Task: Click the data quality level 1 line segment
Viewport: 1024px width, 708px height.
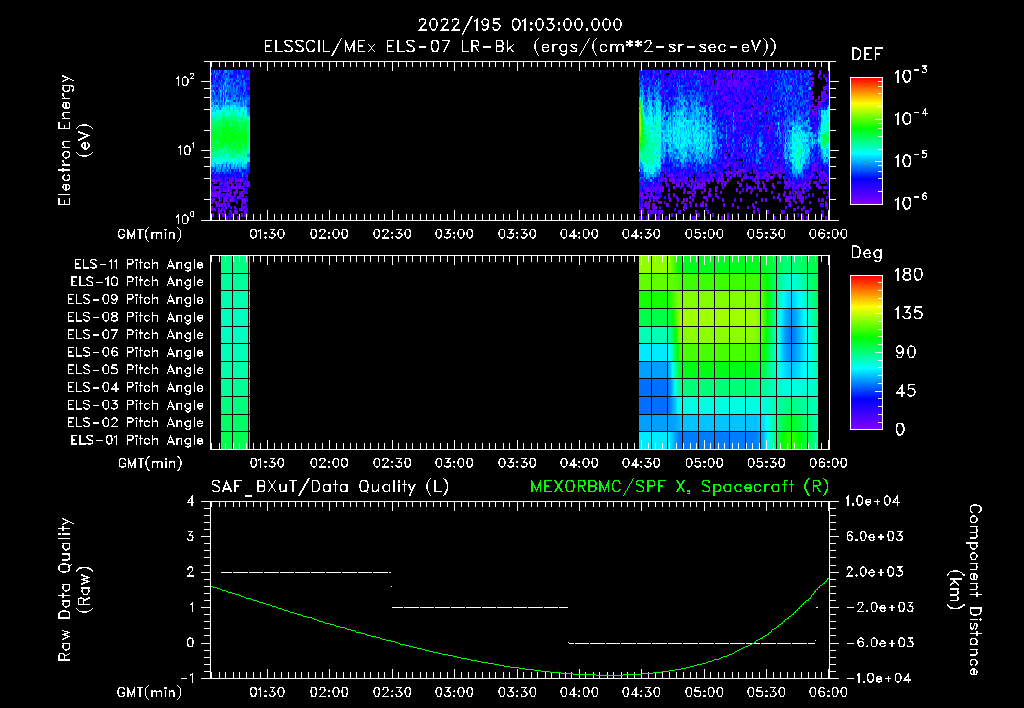Action: point(480,607)
